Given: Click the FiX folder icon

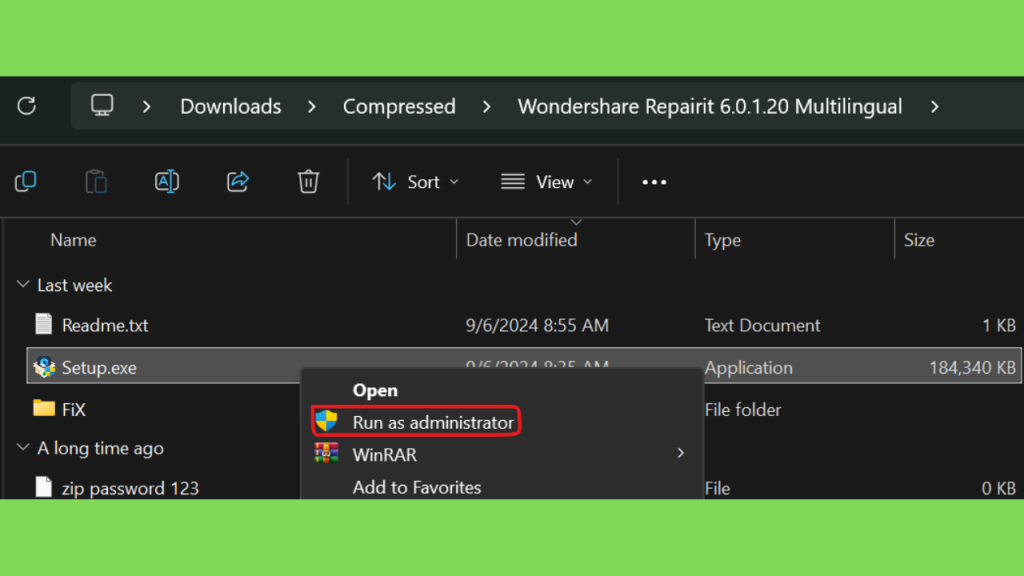Looking at the screenshot, I should 44,408.
